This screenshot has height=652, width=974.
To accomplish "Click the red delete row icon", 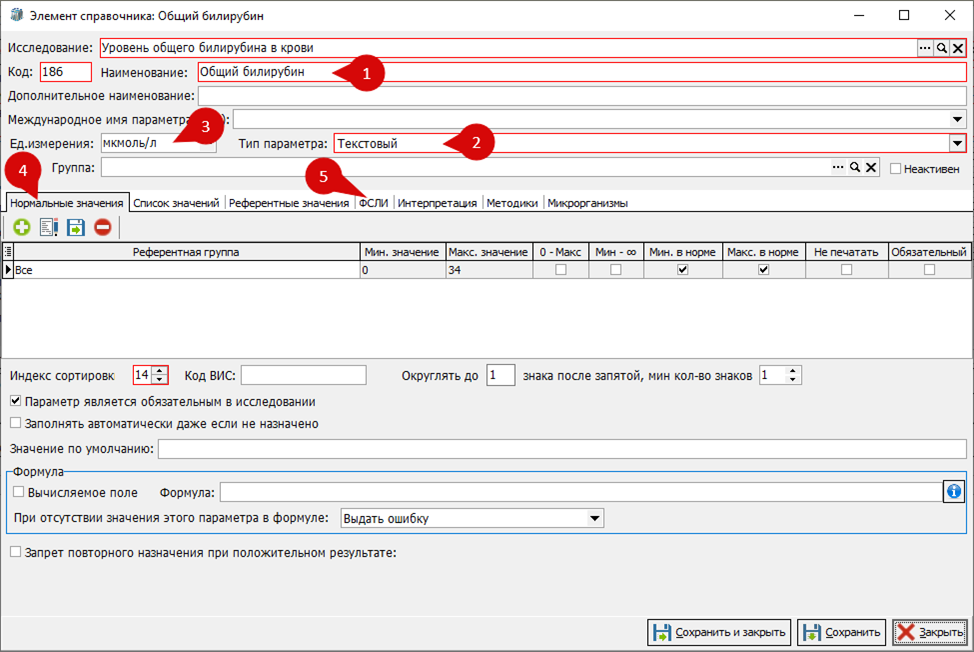I will (103, 227).
